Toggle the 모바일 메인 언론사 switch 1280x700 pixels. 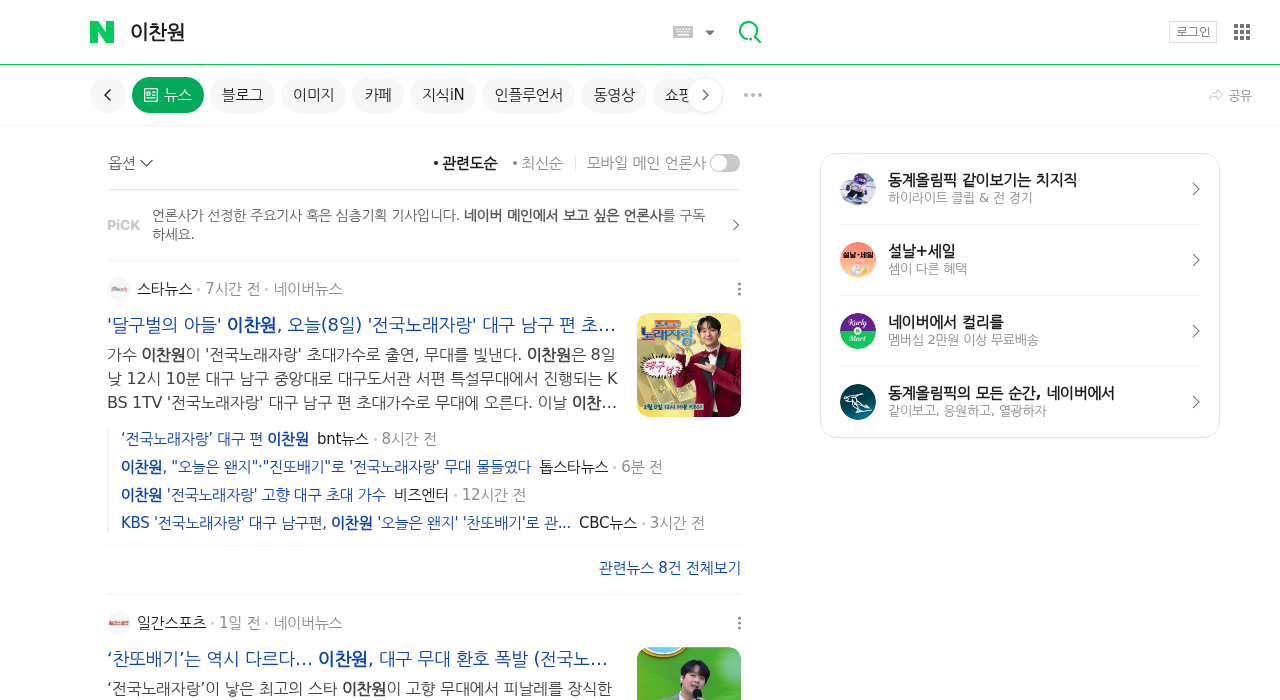tap(725, 162)
